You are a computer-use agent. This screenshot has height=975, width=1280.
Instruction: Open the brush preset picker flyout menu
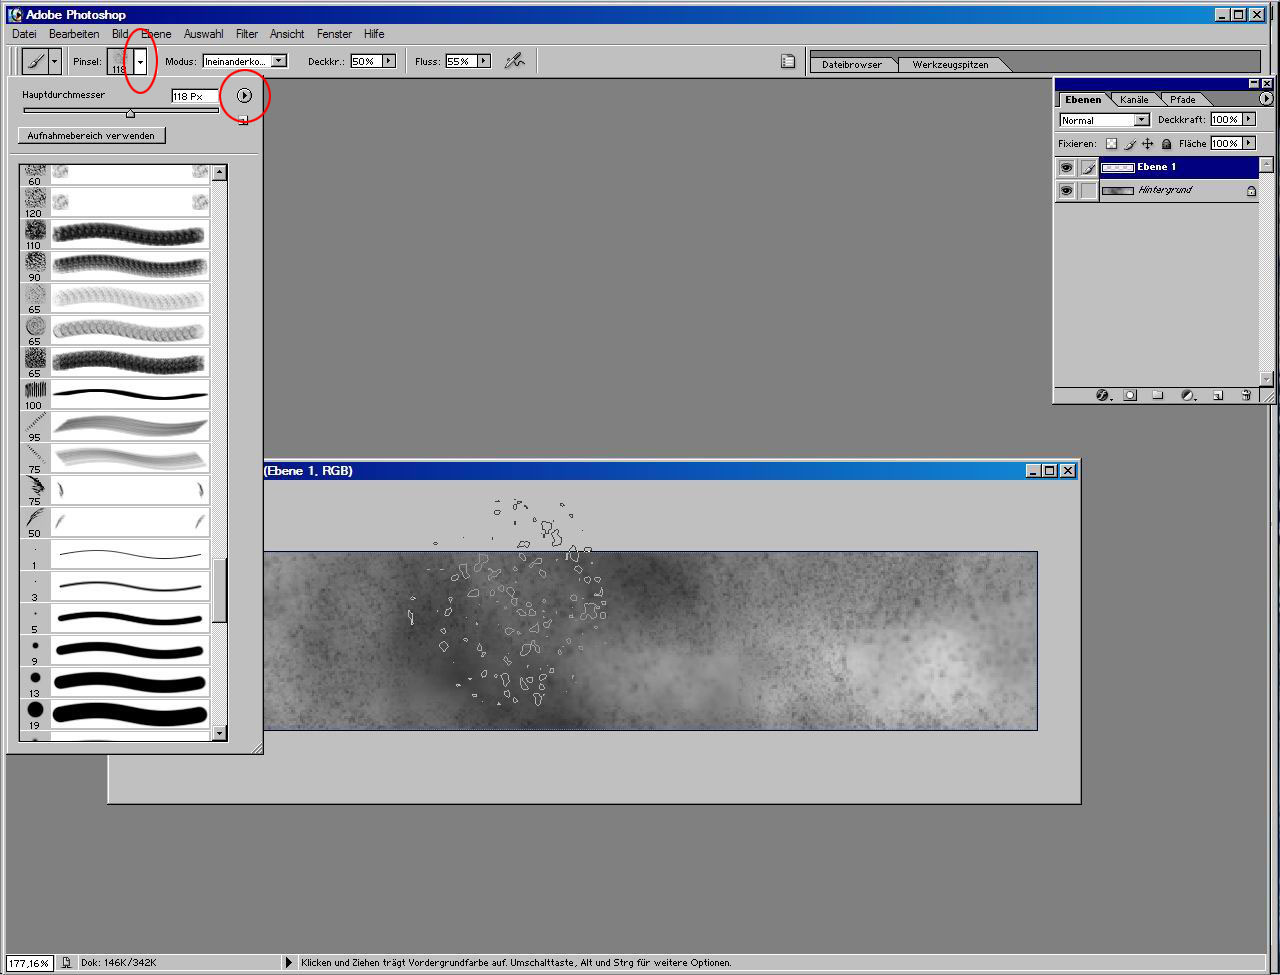(244, 96)
